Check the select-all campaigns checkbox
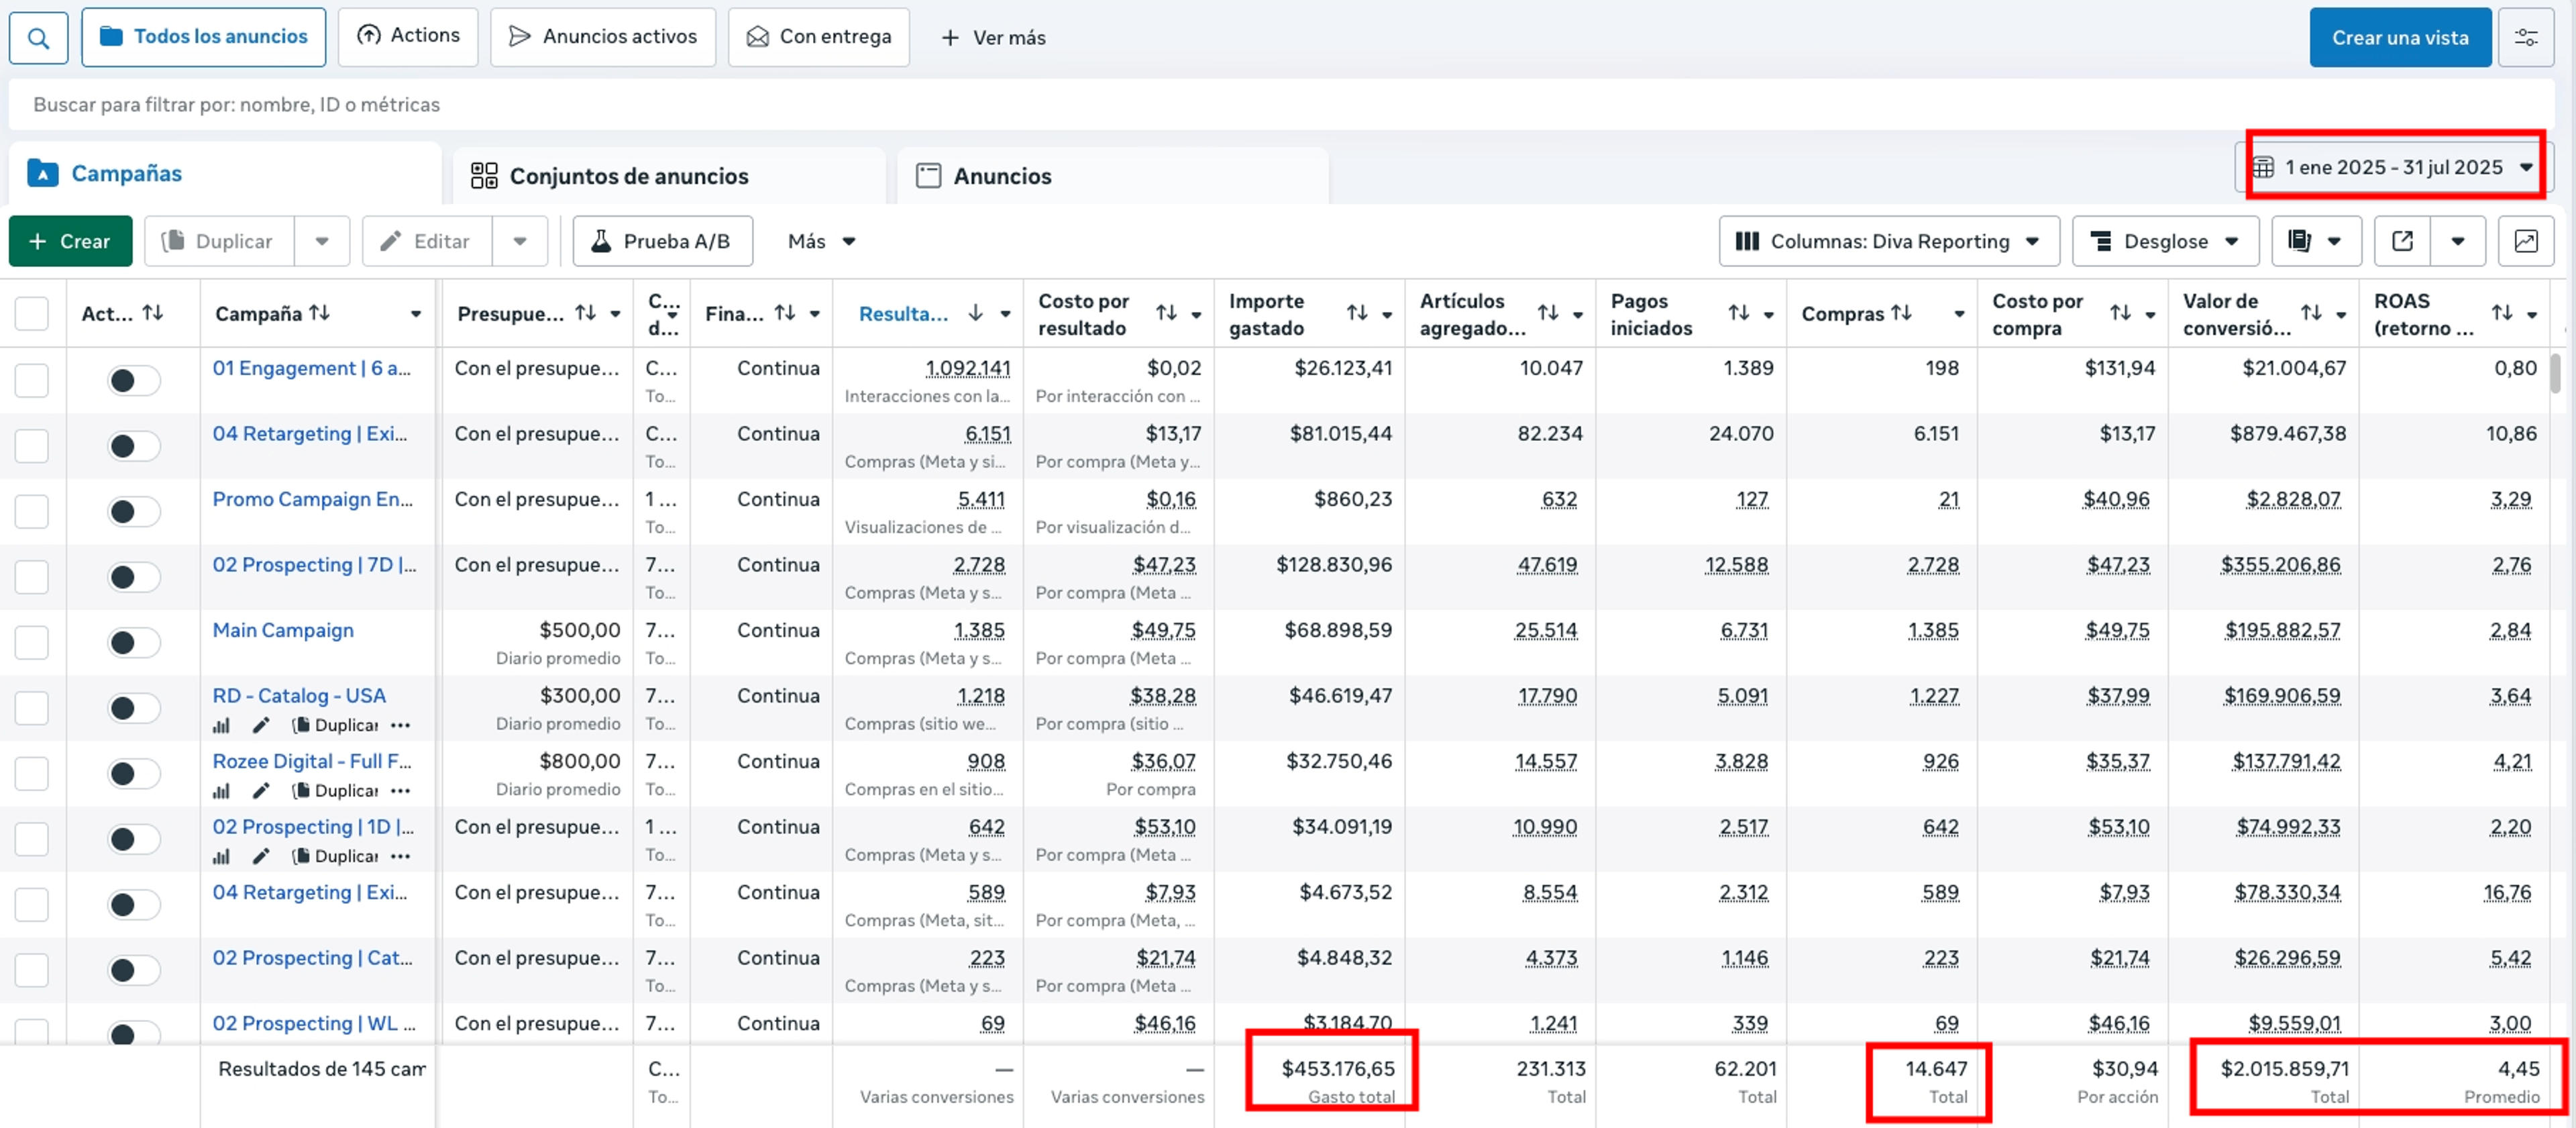The width and height of the screenshot is (2576, 1128). pos(32,314)
